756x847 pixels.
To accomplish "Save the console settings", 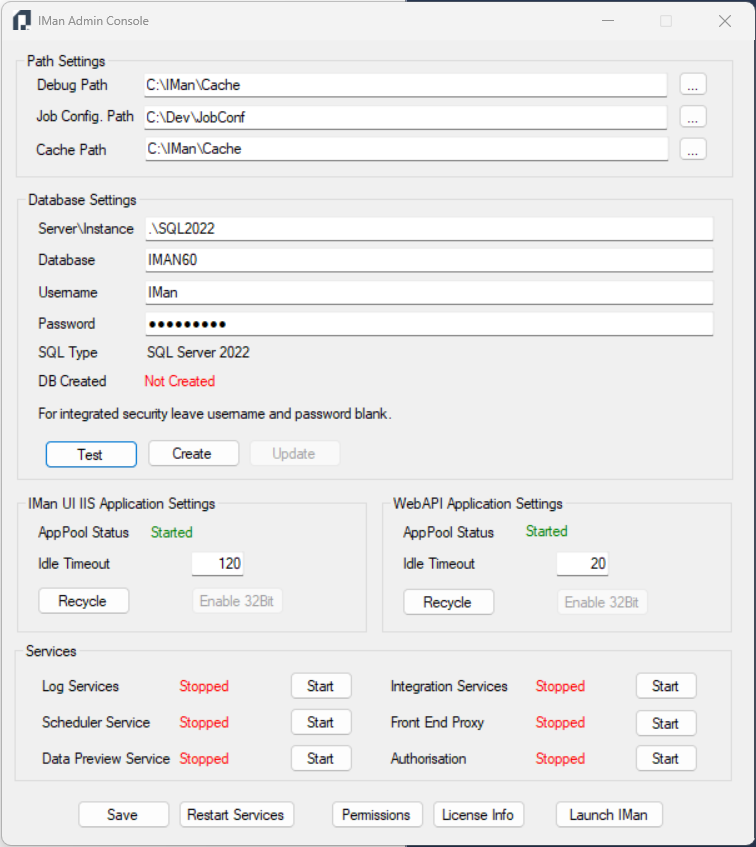I will click(x=124, y=815).
